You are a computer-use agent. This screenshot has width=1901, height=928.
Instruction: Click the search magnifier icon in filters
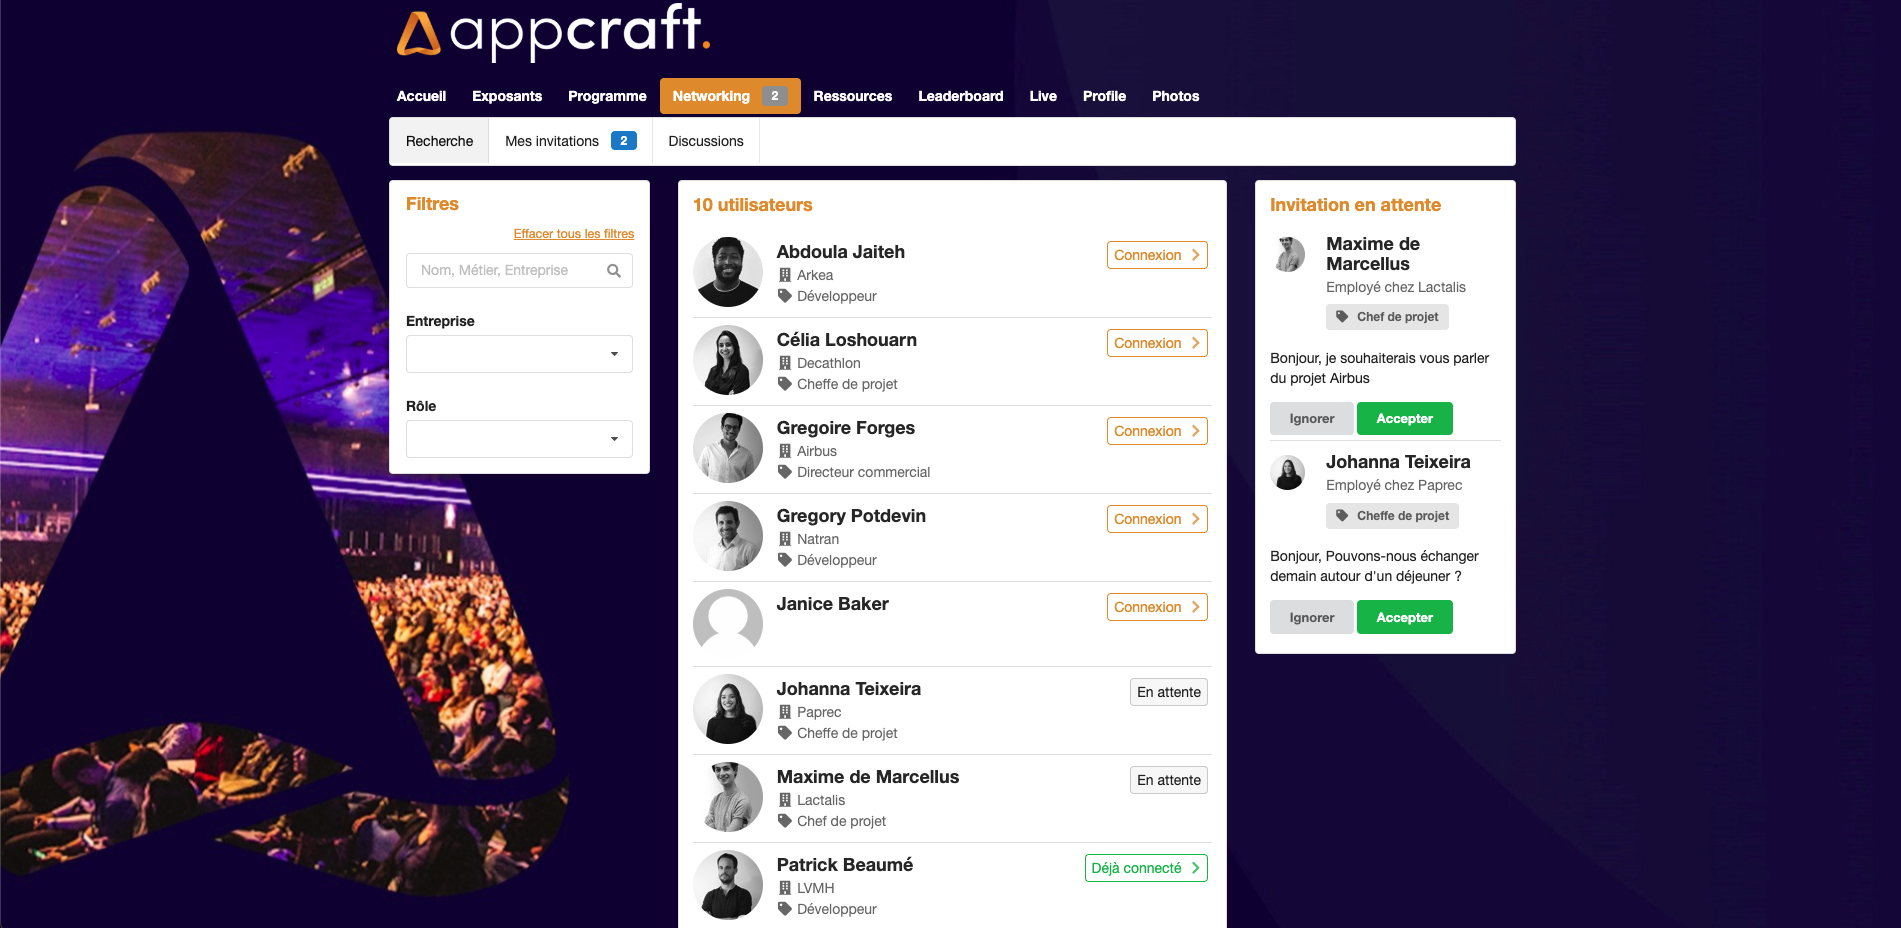pos(614,271)
